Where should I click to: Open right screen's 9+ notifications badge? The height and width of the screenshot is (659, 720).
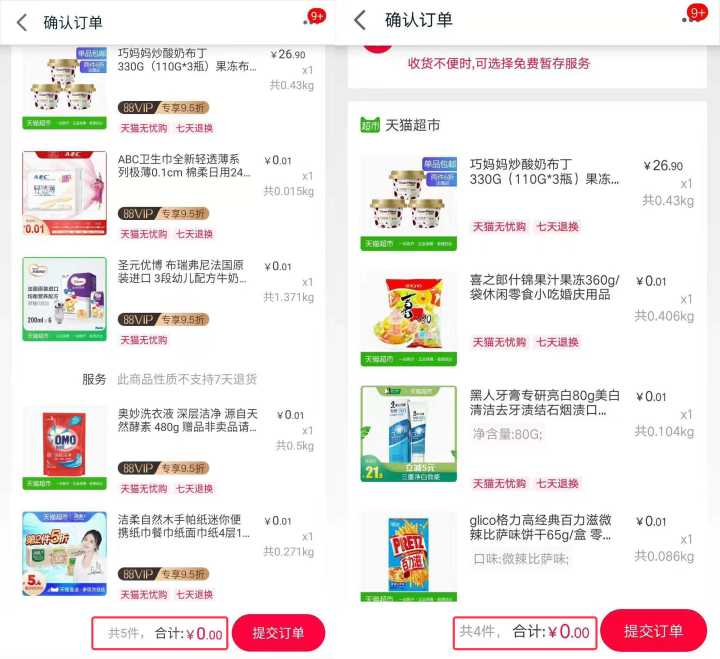tap(697, 13)
